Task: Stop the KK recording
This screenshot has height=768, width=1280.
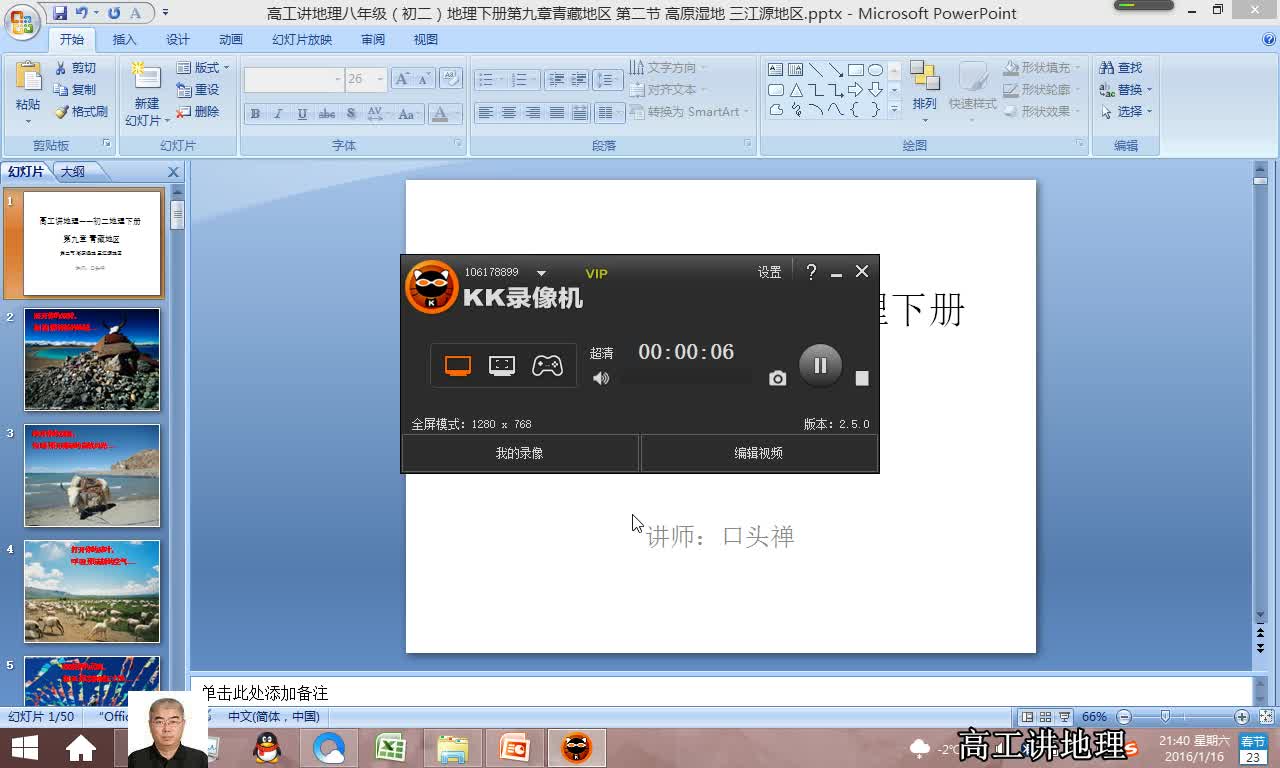Action: (x=862, y=378)
